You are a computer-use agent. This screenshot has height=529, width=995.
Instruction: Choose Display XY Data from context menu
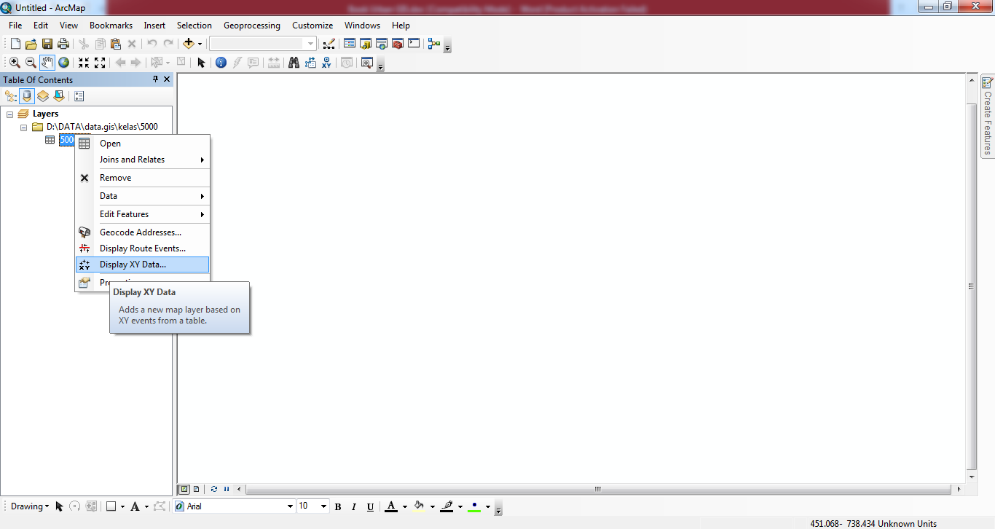click(x=143, y=264)
